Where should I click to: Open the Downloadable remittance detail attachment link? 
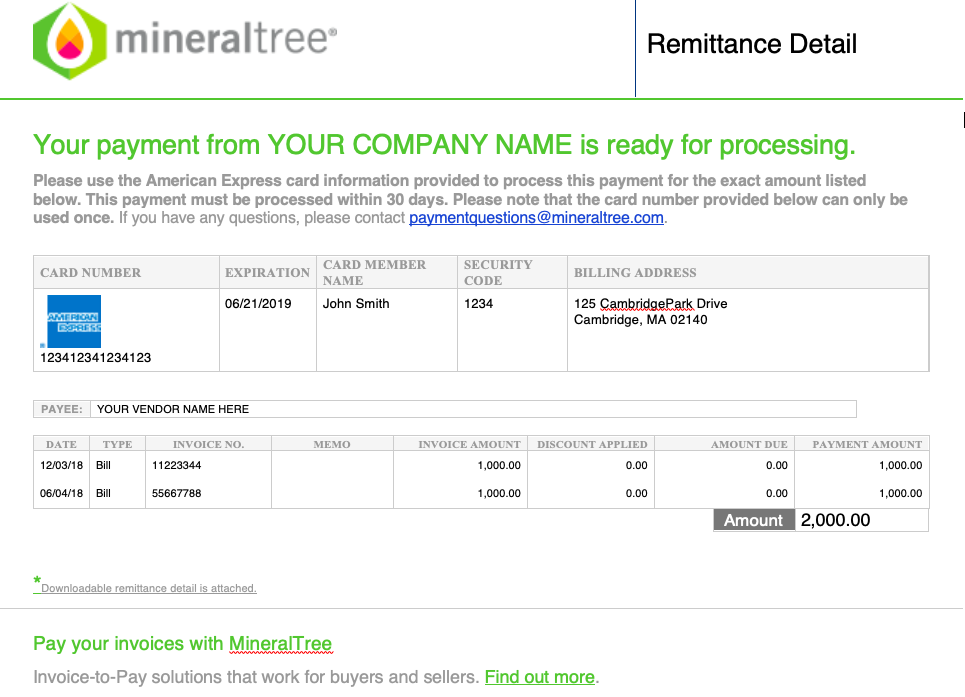pos(148,588)
